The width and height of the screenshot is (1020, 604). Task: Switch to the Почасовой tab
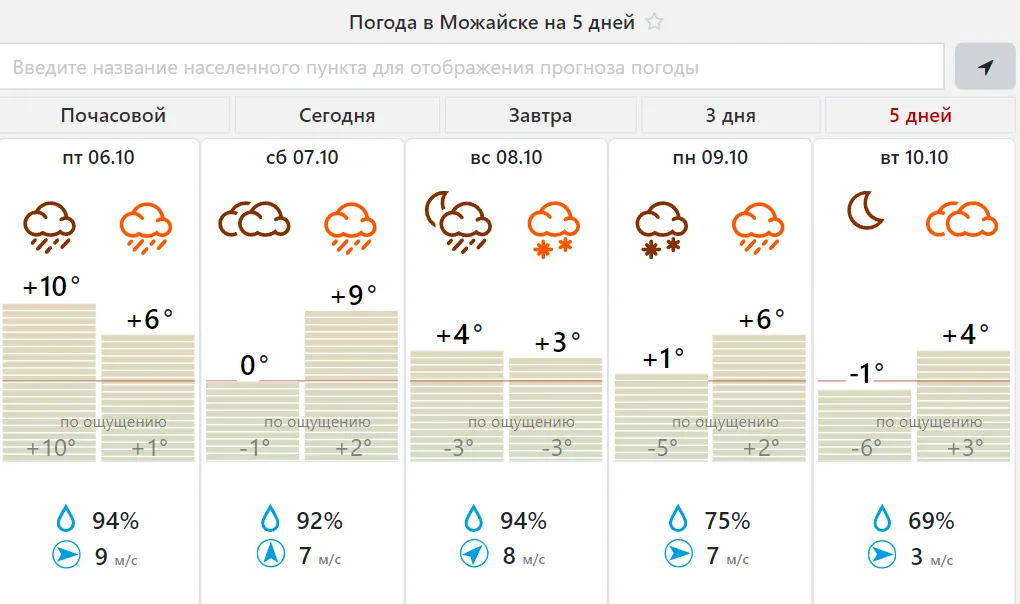point(113,114)
